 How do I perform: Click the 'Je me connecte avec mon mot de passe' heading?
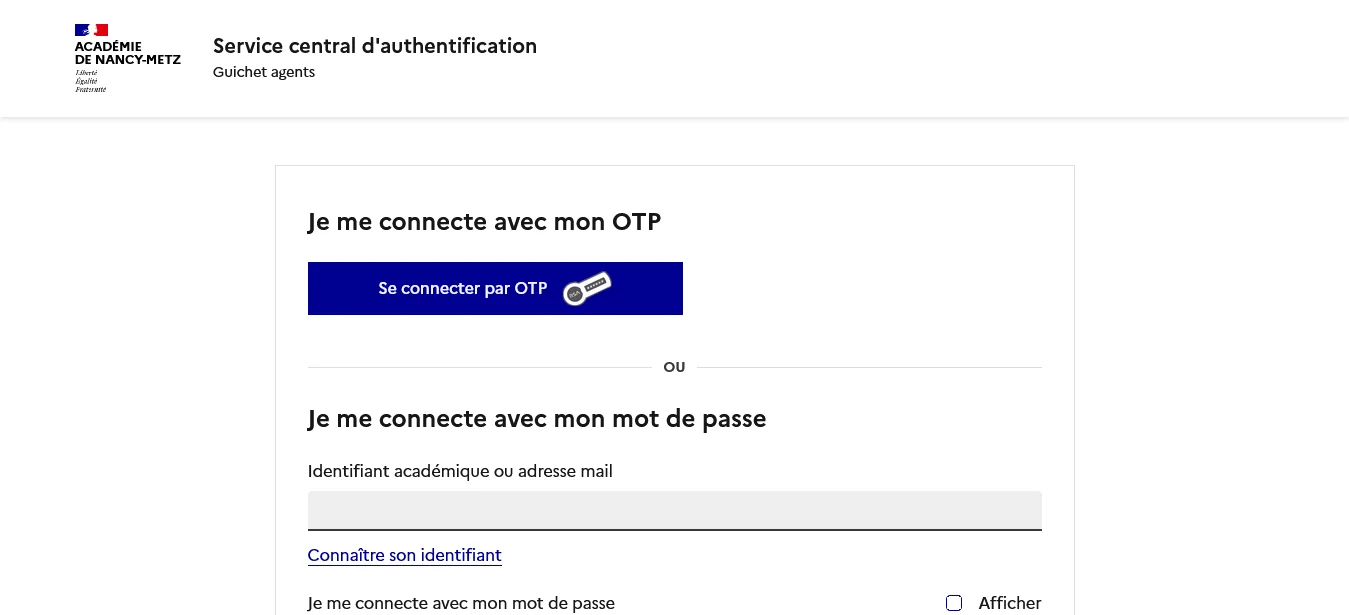(x=537, y=419)
